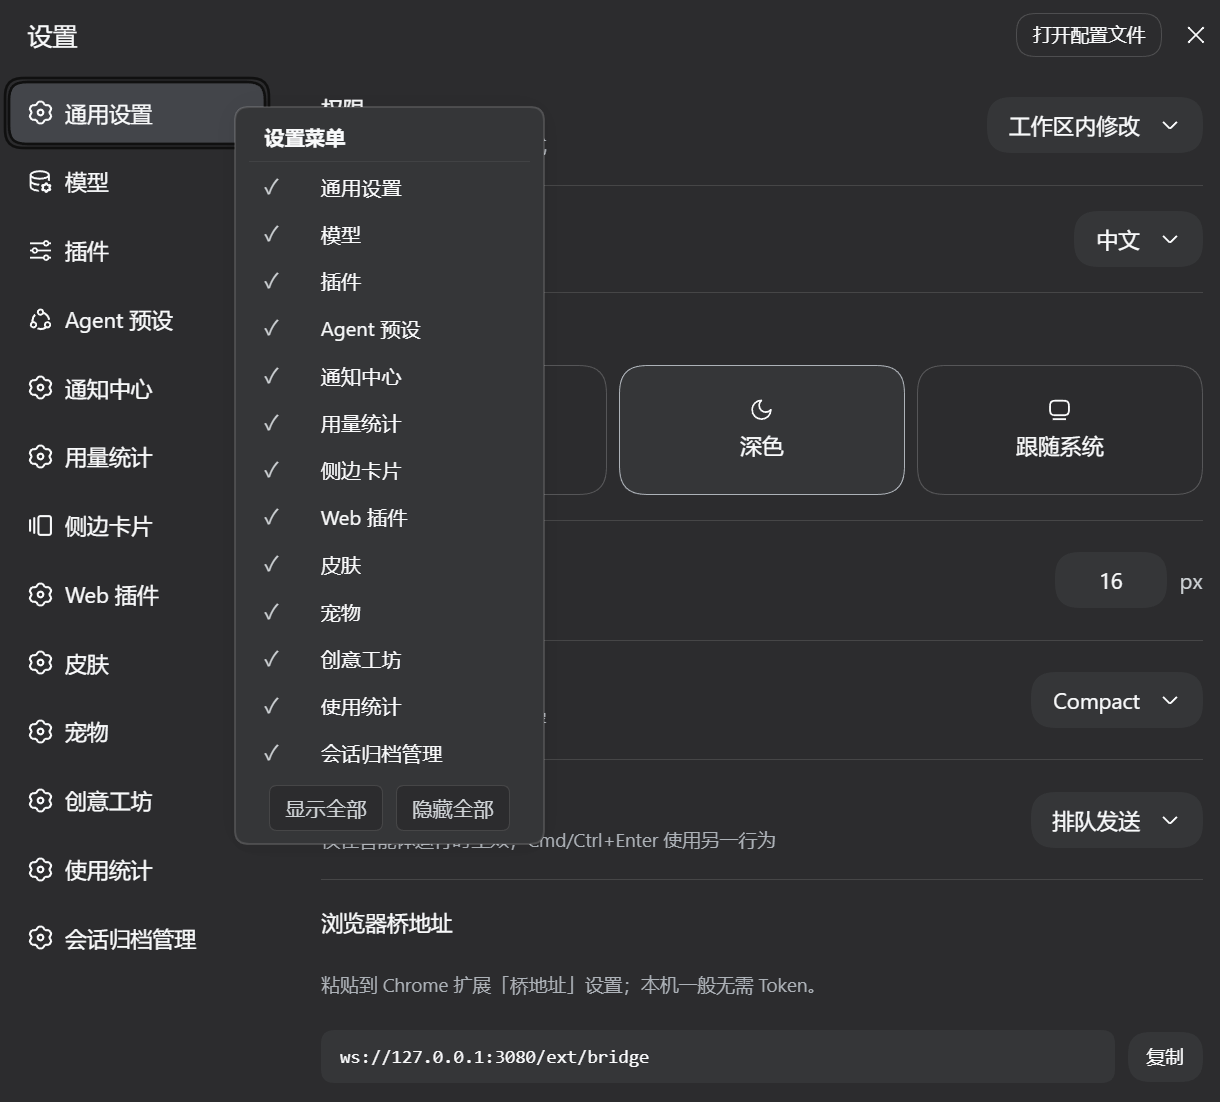
Task: Click the 设置菜单 popup title
Action: coord(305,138)
